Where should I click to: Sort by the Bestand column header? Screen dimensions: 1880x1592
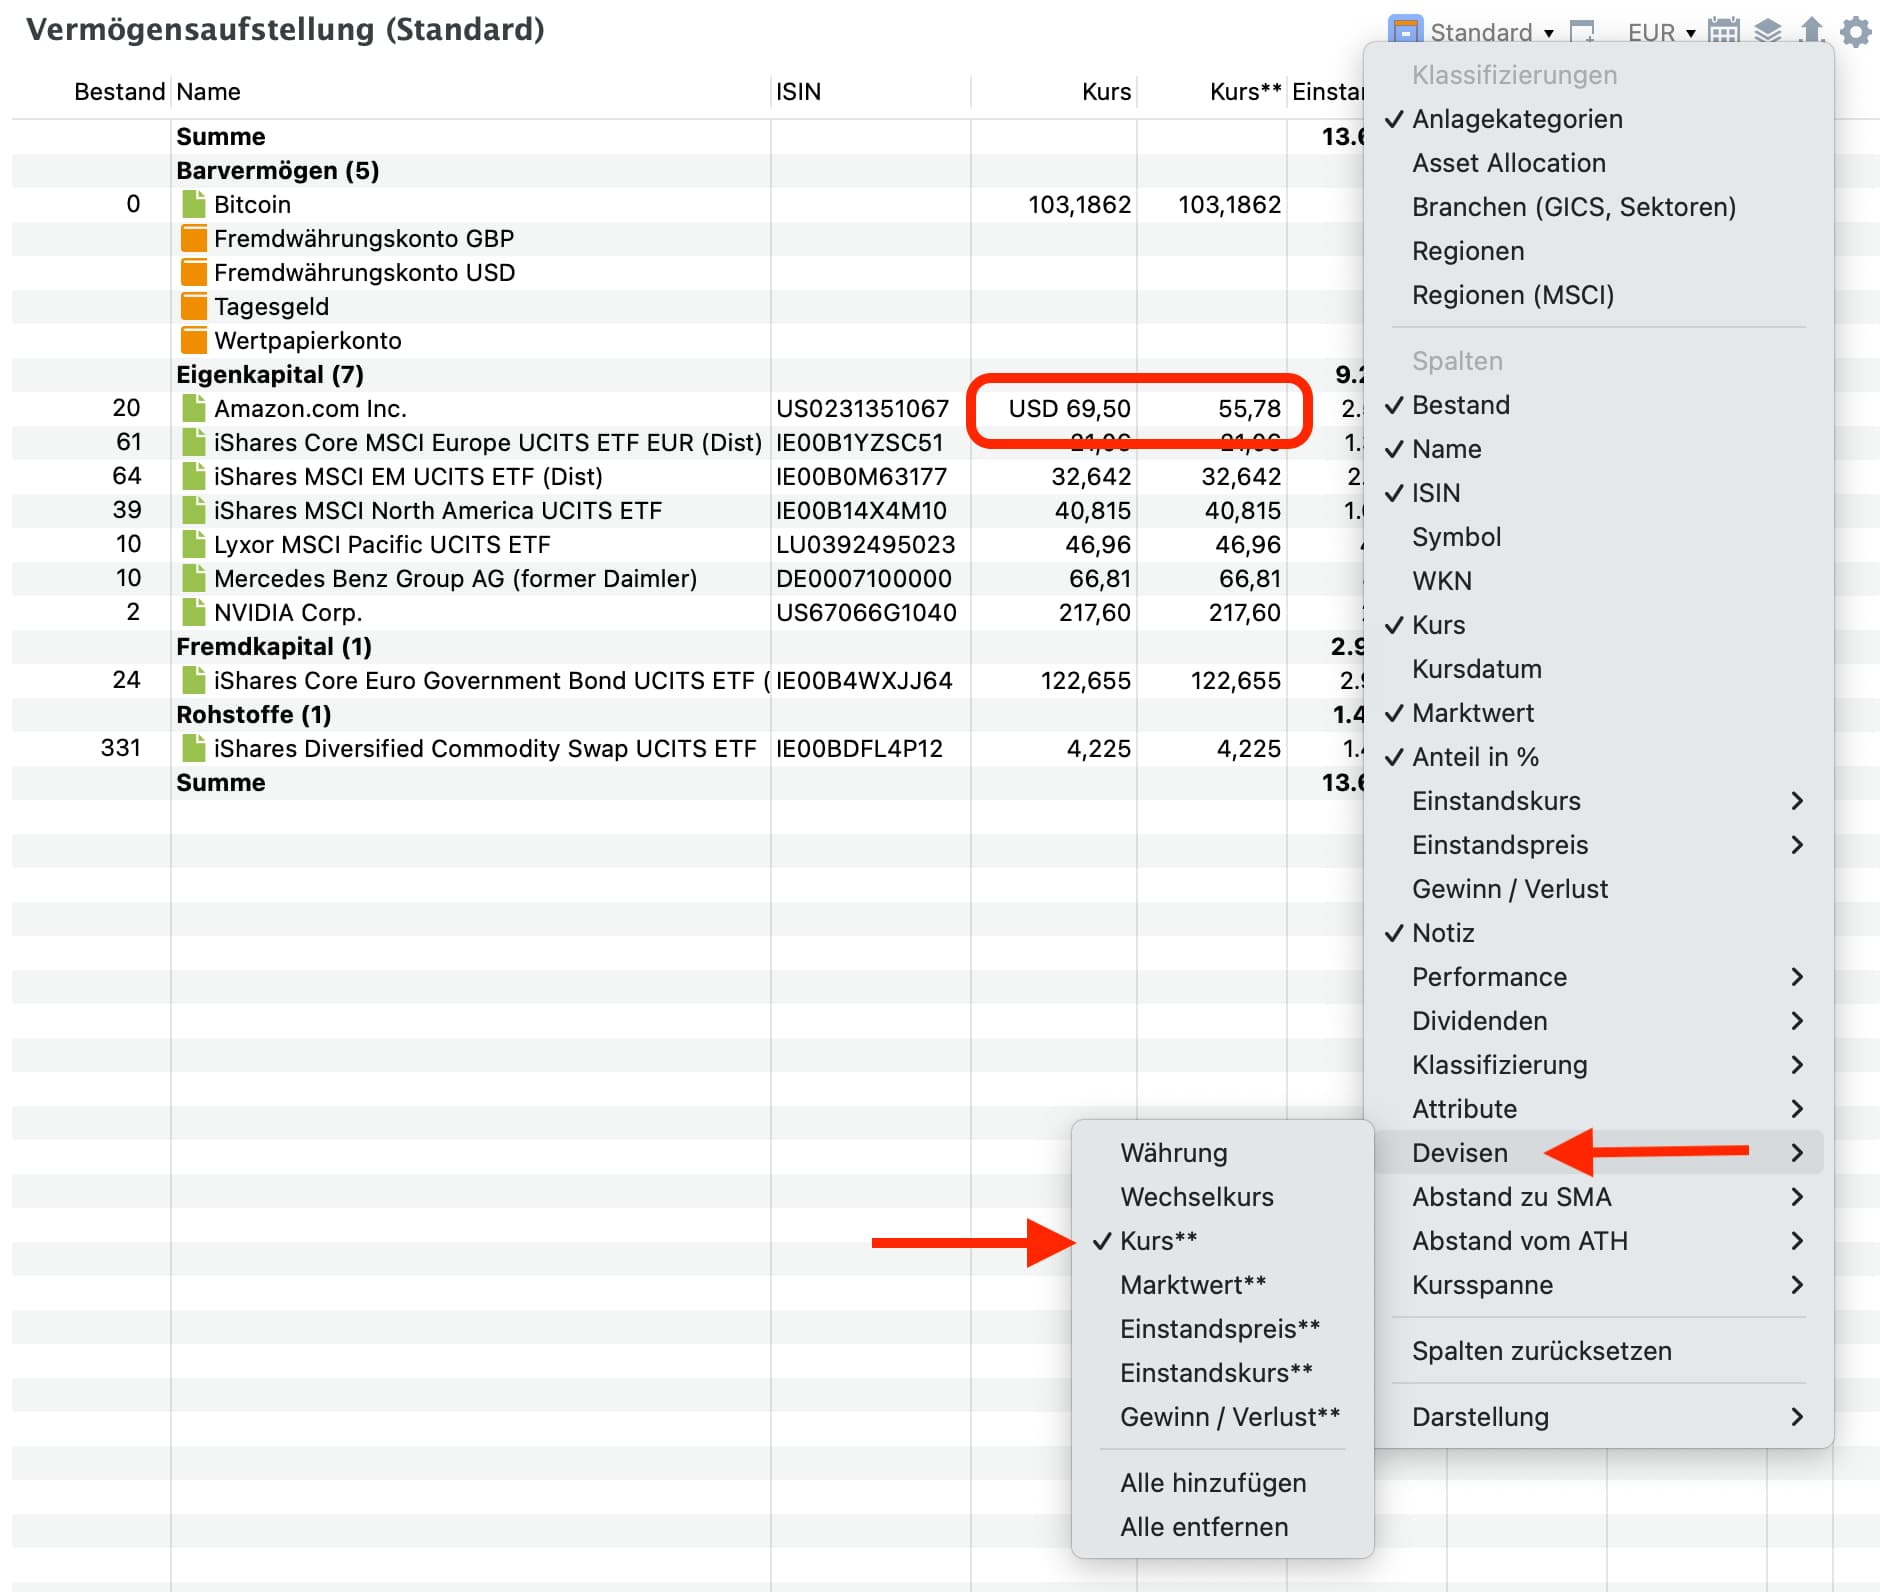(91, 92)
